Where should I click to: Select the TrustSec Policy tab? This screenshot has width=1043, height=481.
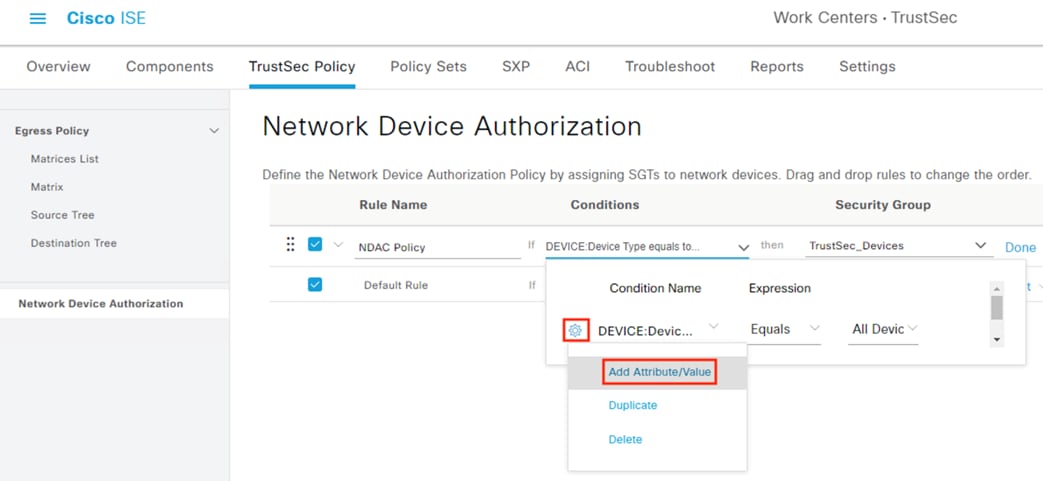tap(302, 67)
